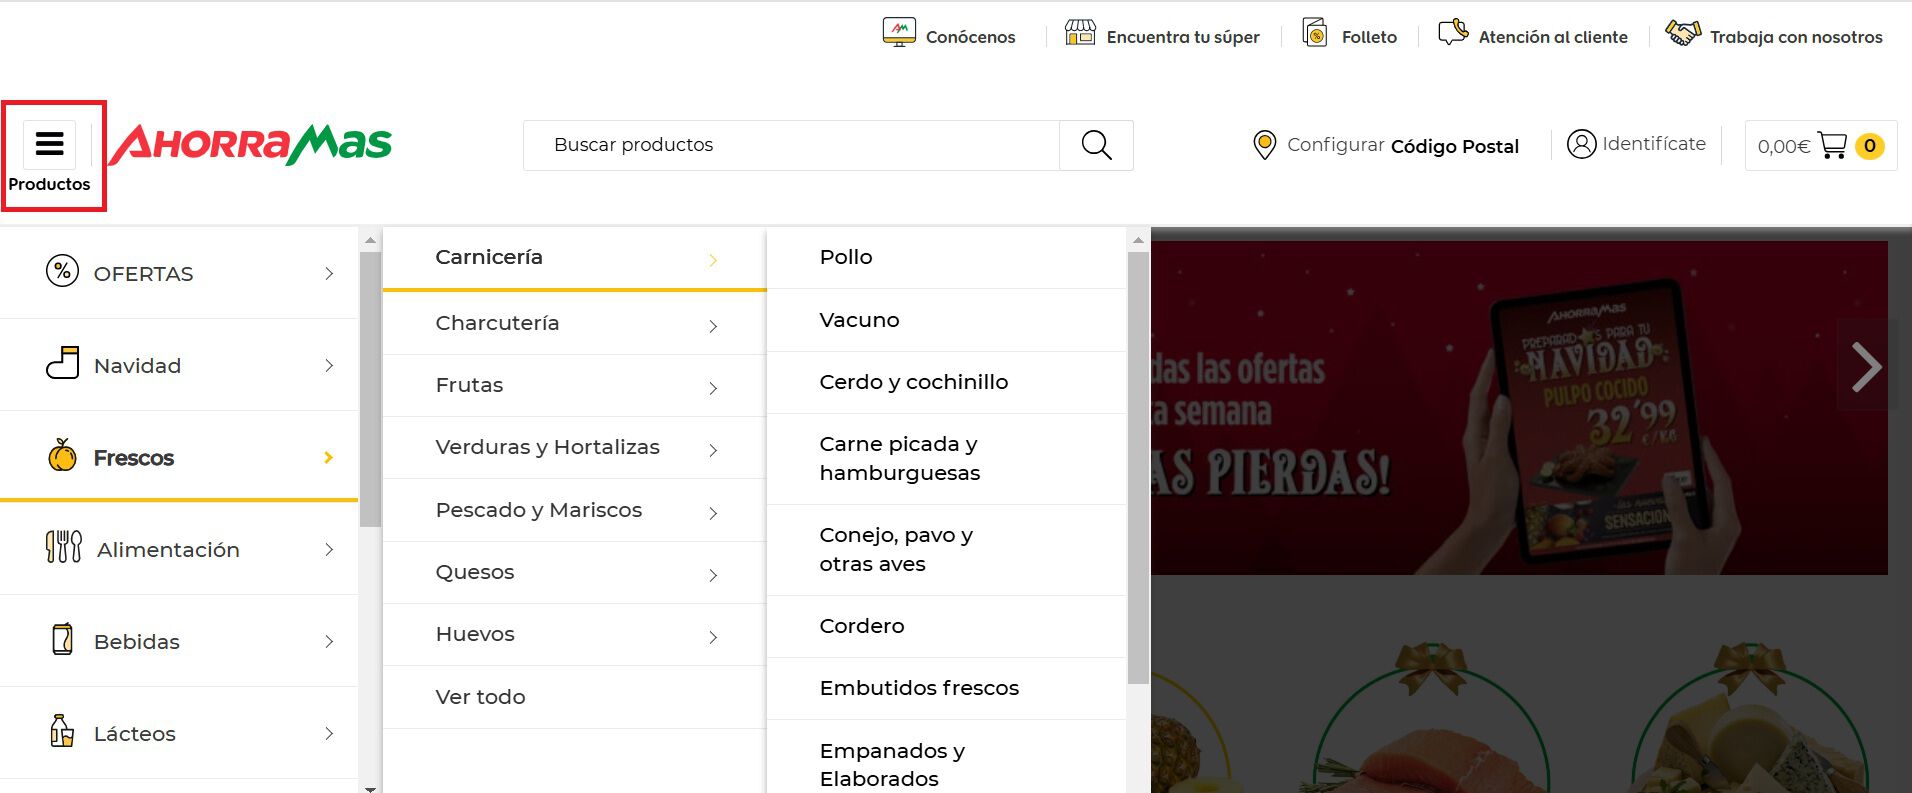Expand the Huevos submenu chevron
Screen dimensions: 1912x793
[x=713, y=637]
